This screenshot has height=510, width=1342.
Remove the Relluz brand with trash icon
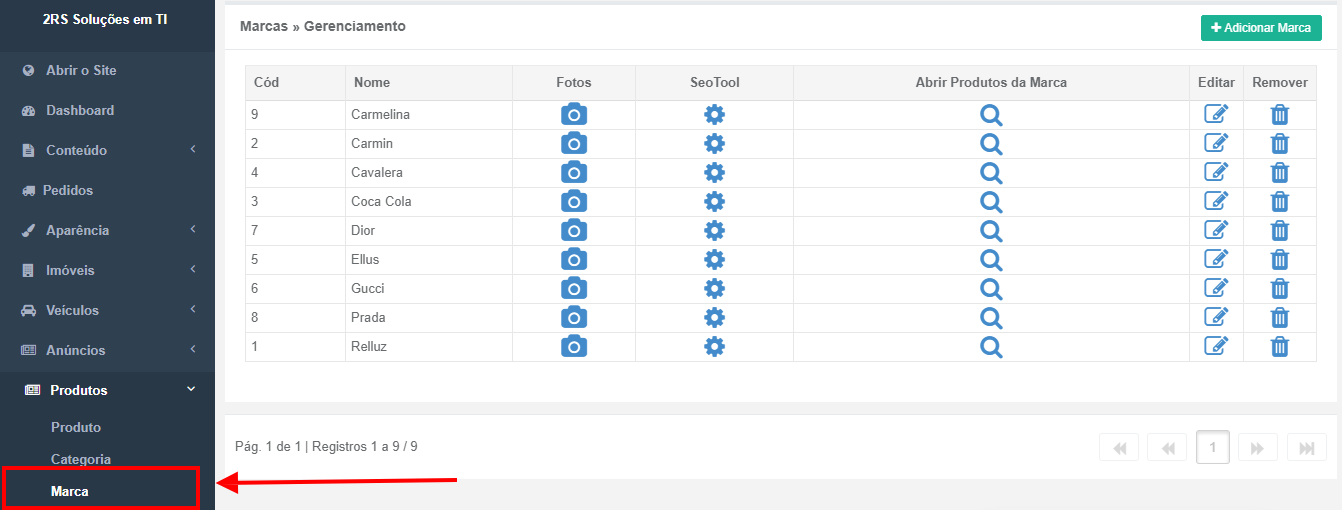(1279, 346)
